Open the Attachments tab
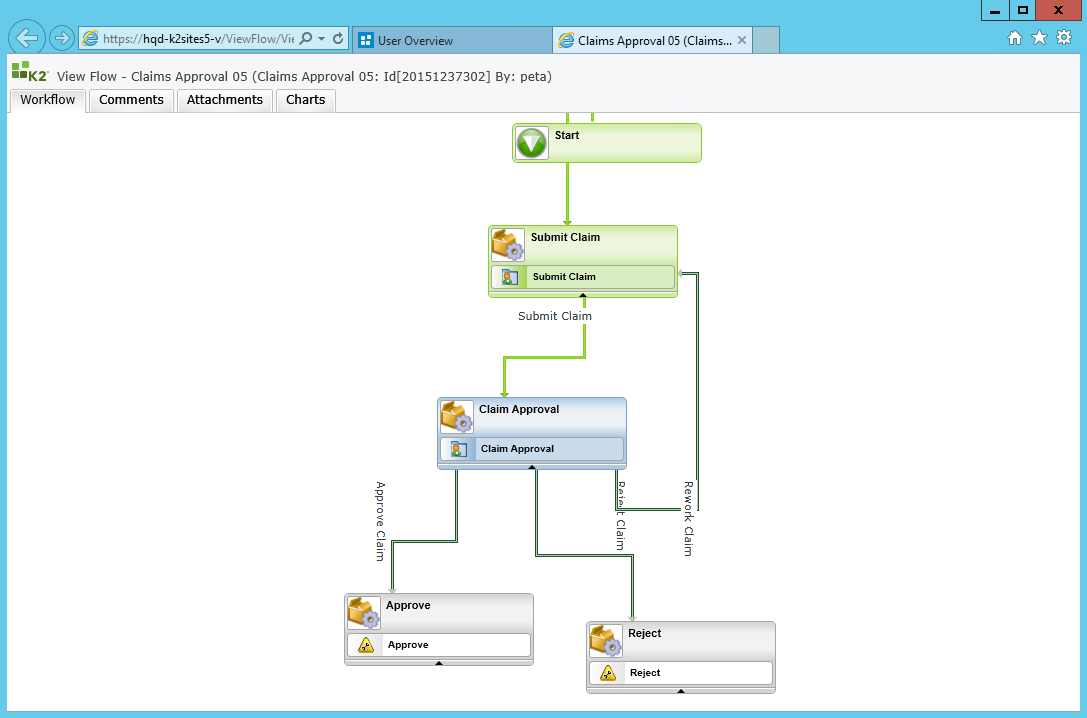Screen dimensions: 1087x718 pyautogui.click(x=225, y=100)
